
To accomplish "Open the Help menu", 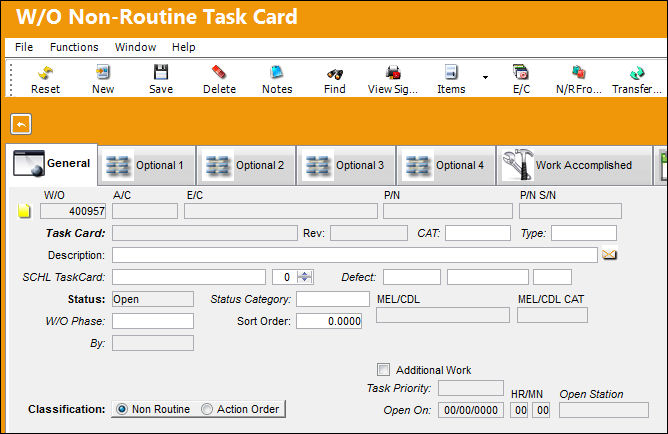I will pos(184,47).
